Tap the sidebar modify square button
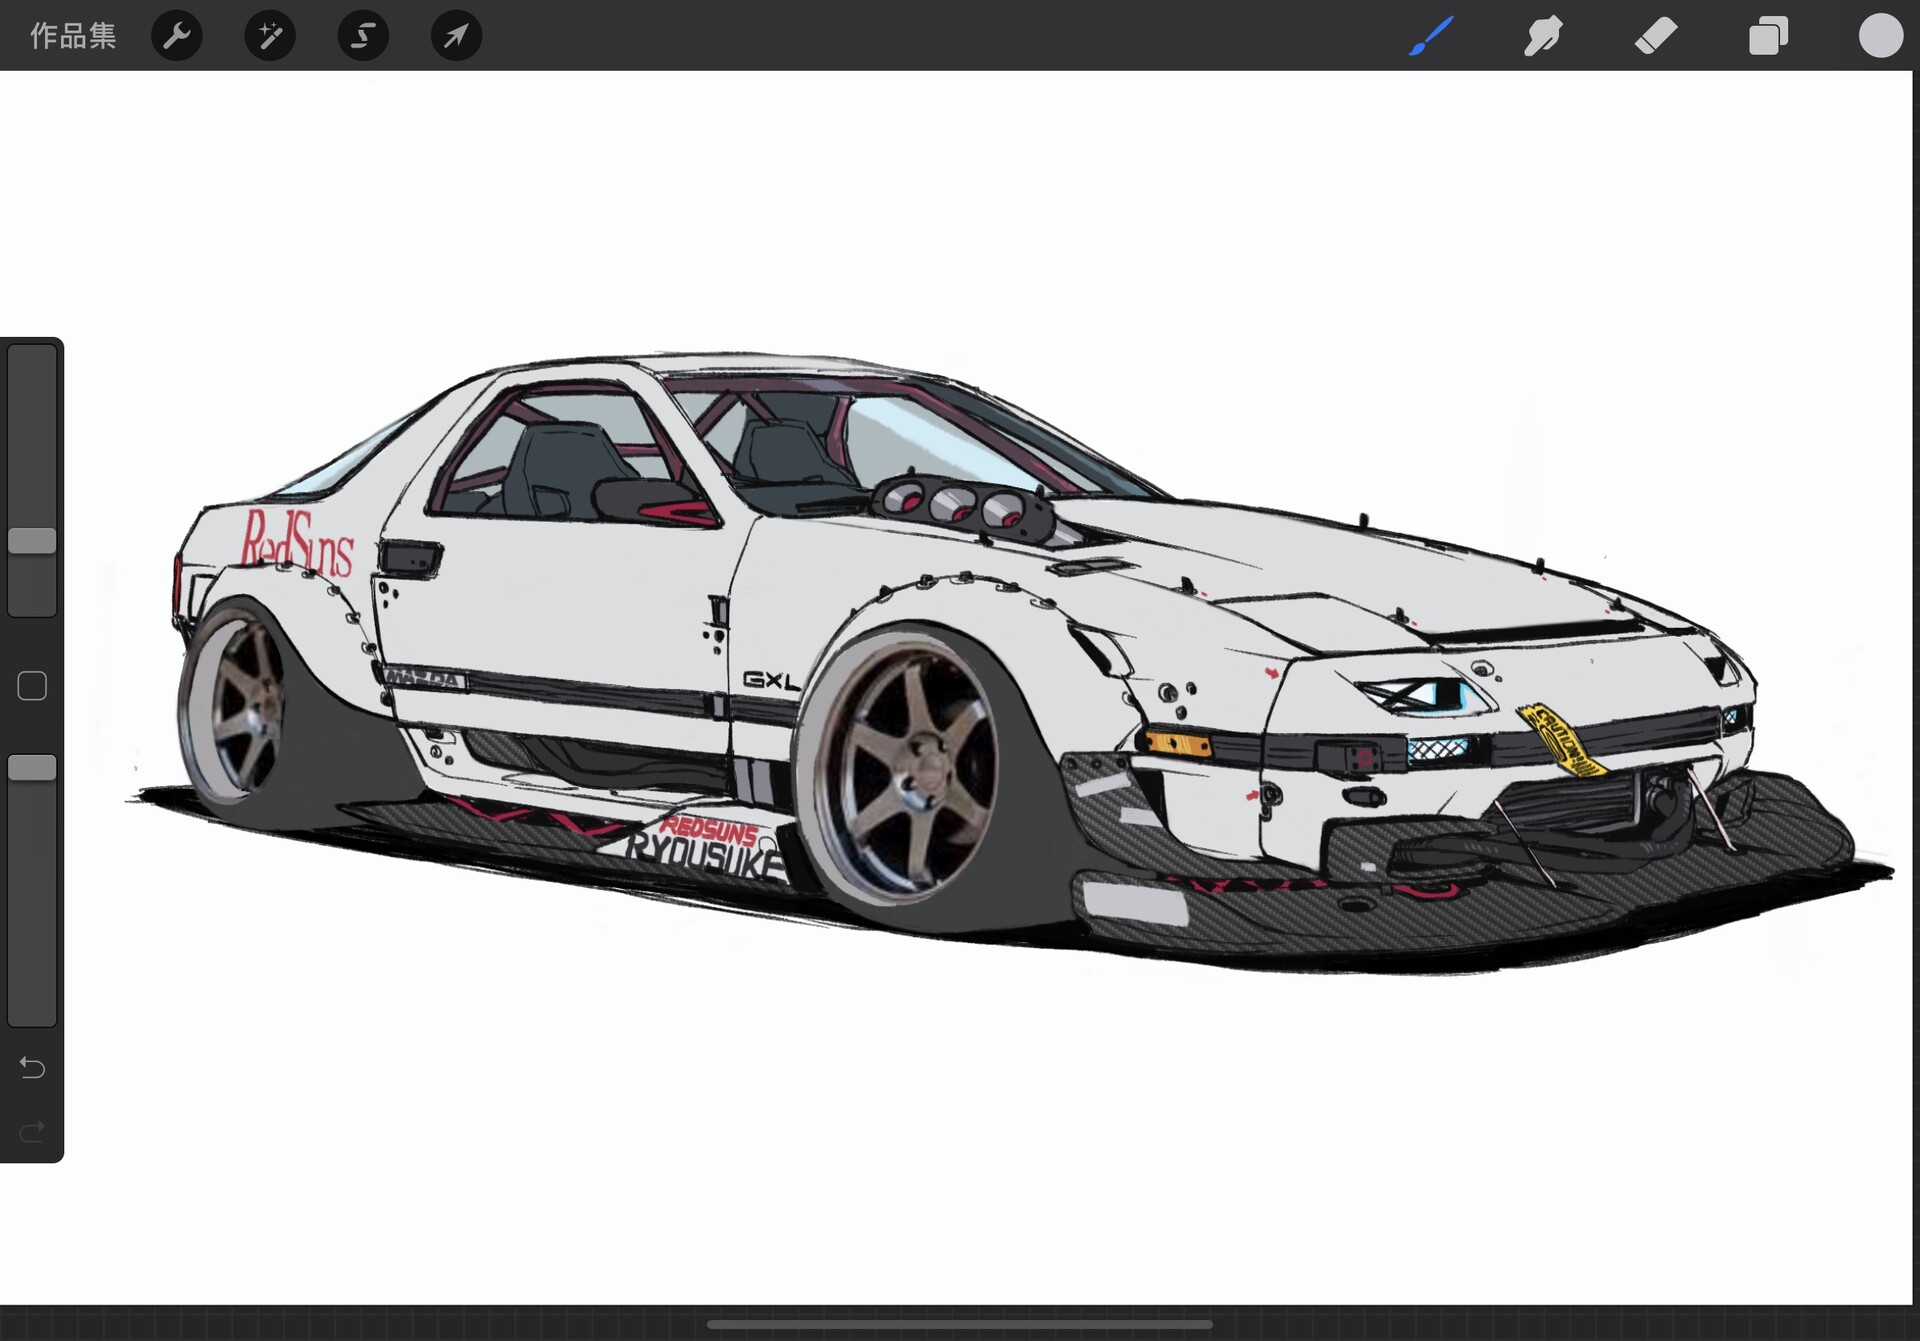The image size is (1920, 1341). tap(32, 686)
